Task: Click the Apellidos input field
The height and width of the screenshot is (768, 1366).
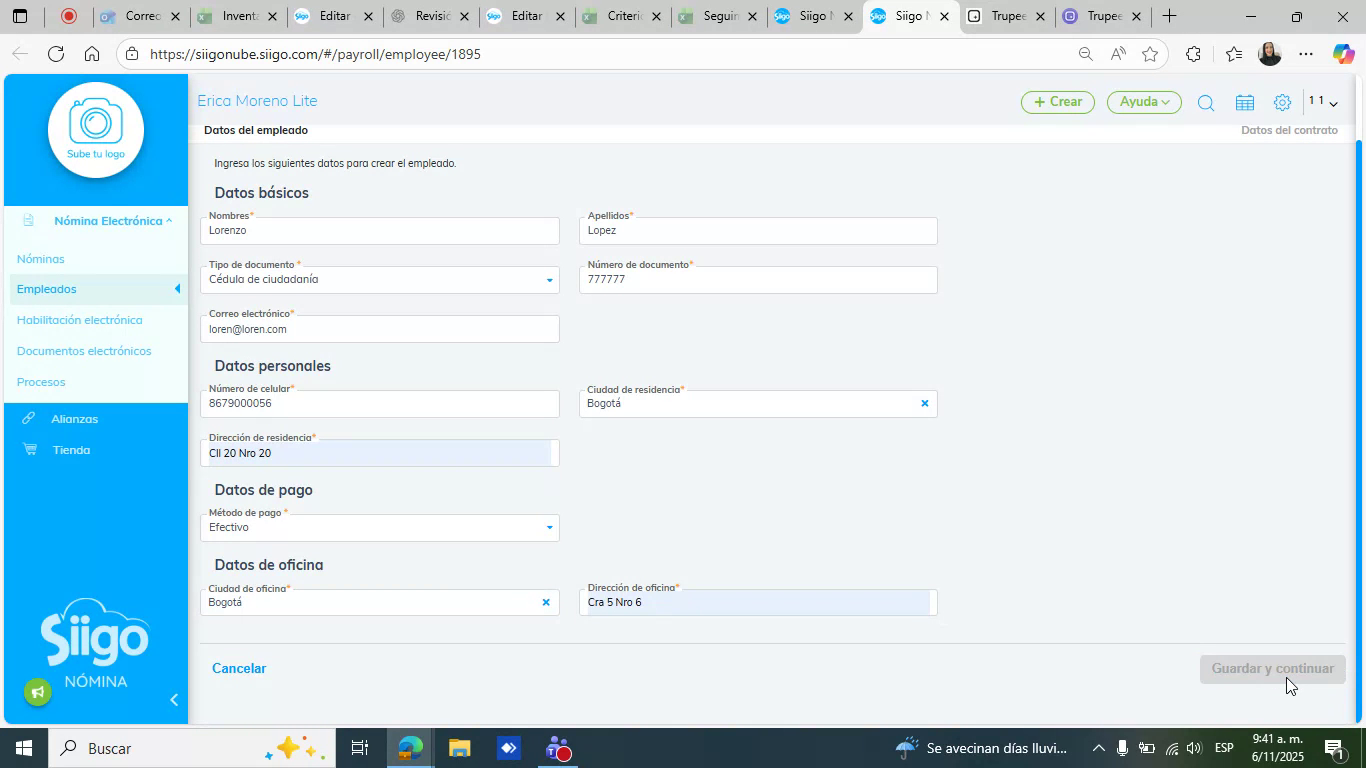Action: point(758,231)
